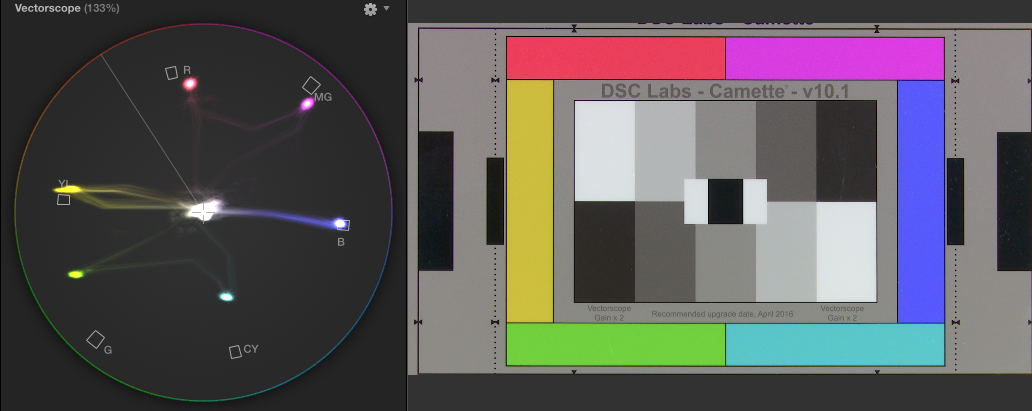Expand the dropdown arrow beside the gear

[x=387, y=9]
